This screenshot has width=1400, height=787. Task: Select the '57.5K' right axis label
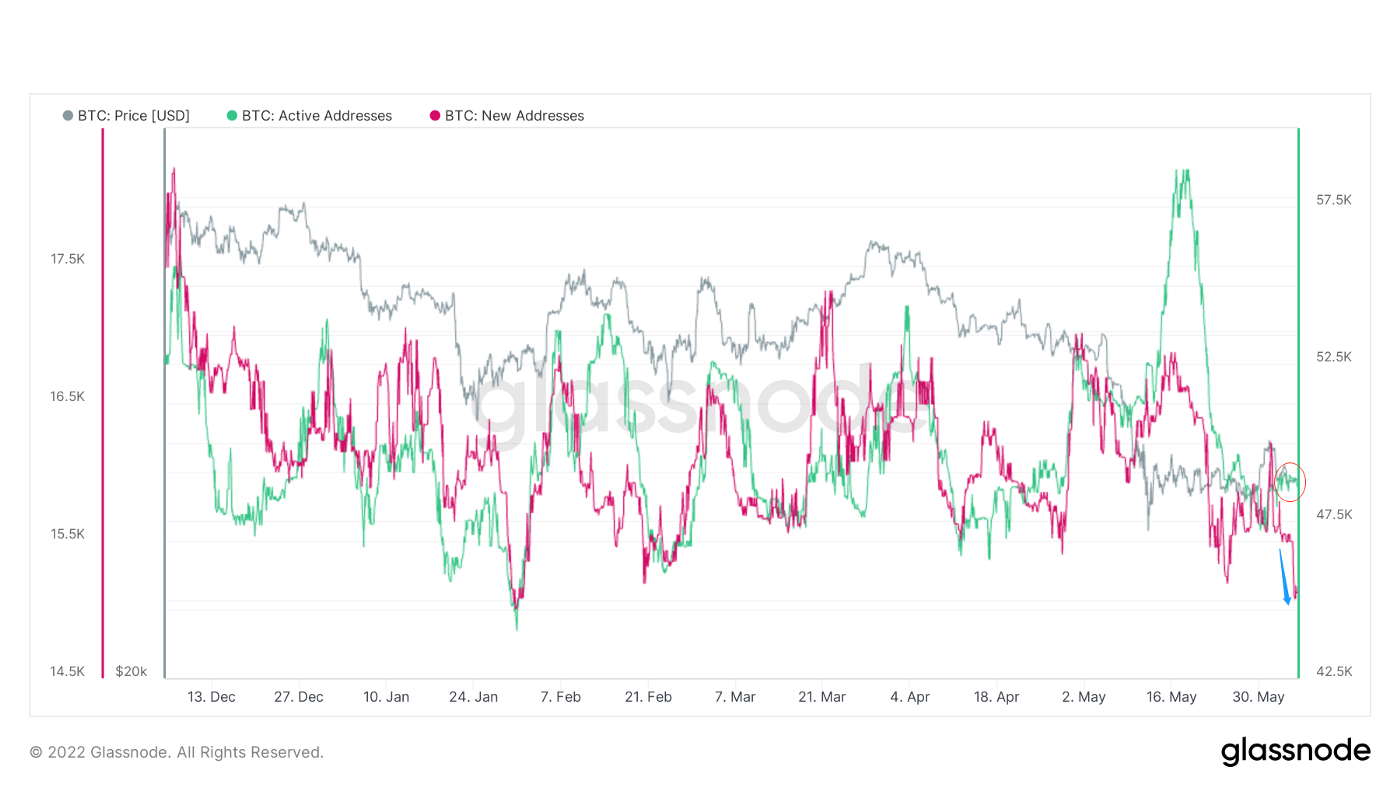[x=1334, y=200]
